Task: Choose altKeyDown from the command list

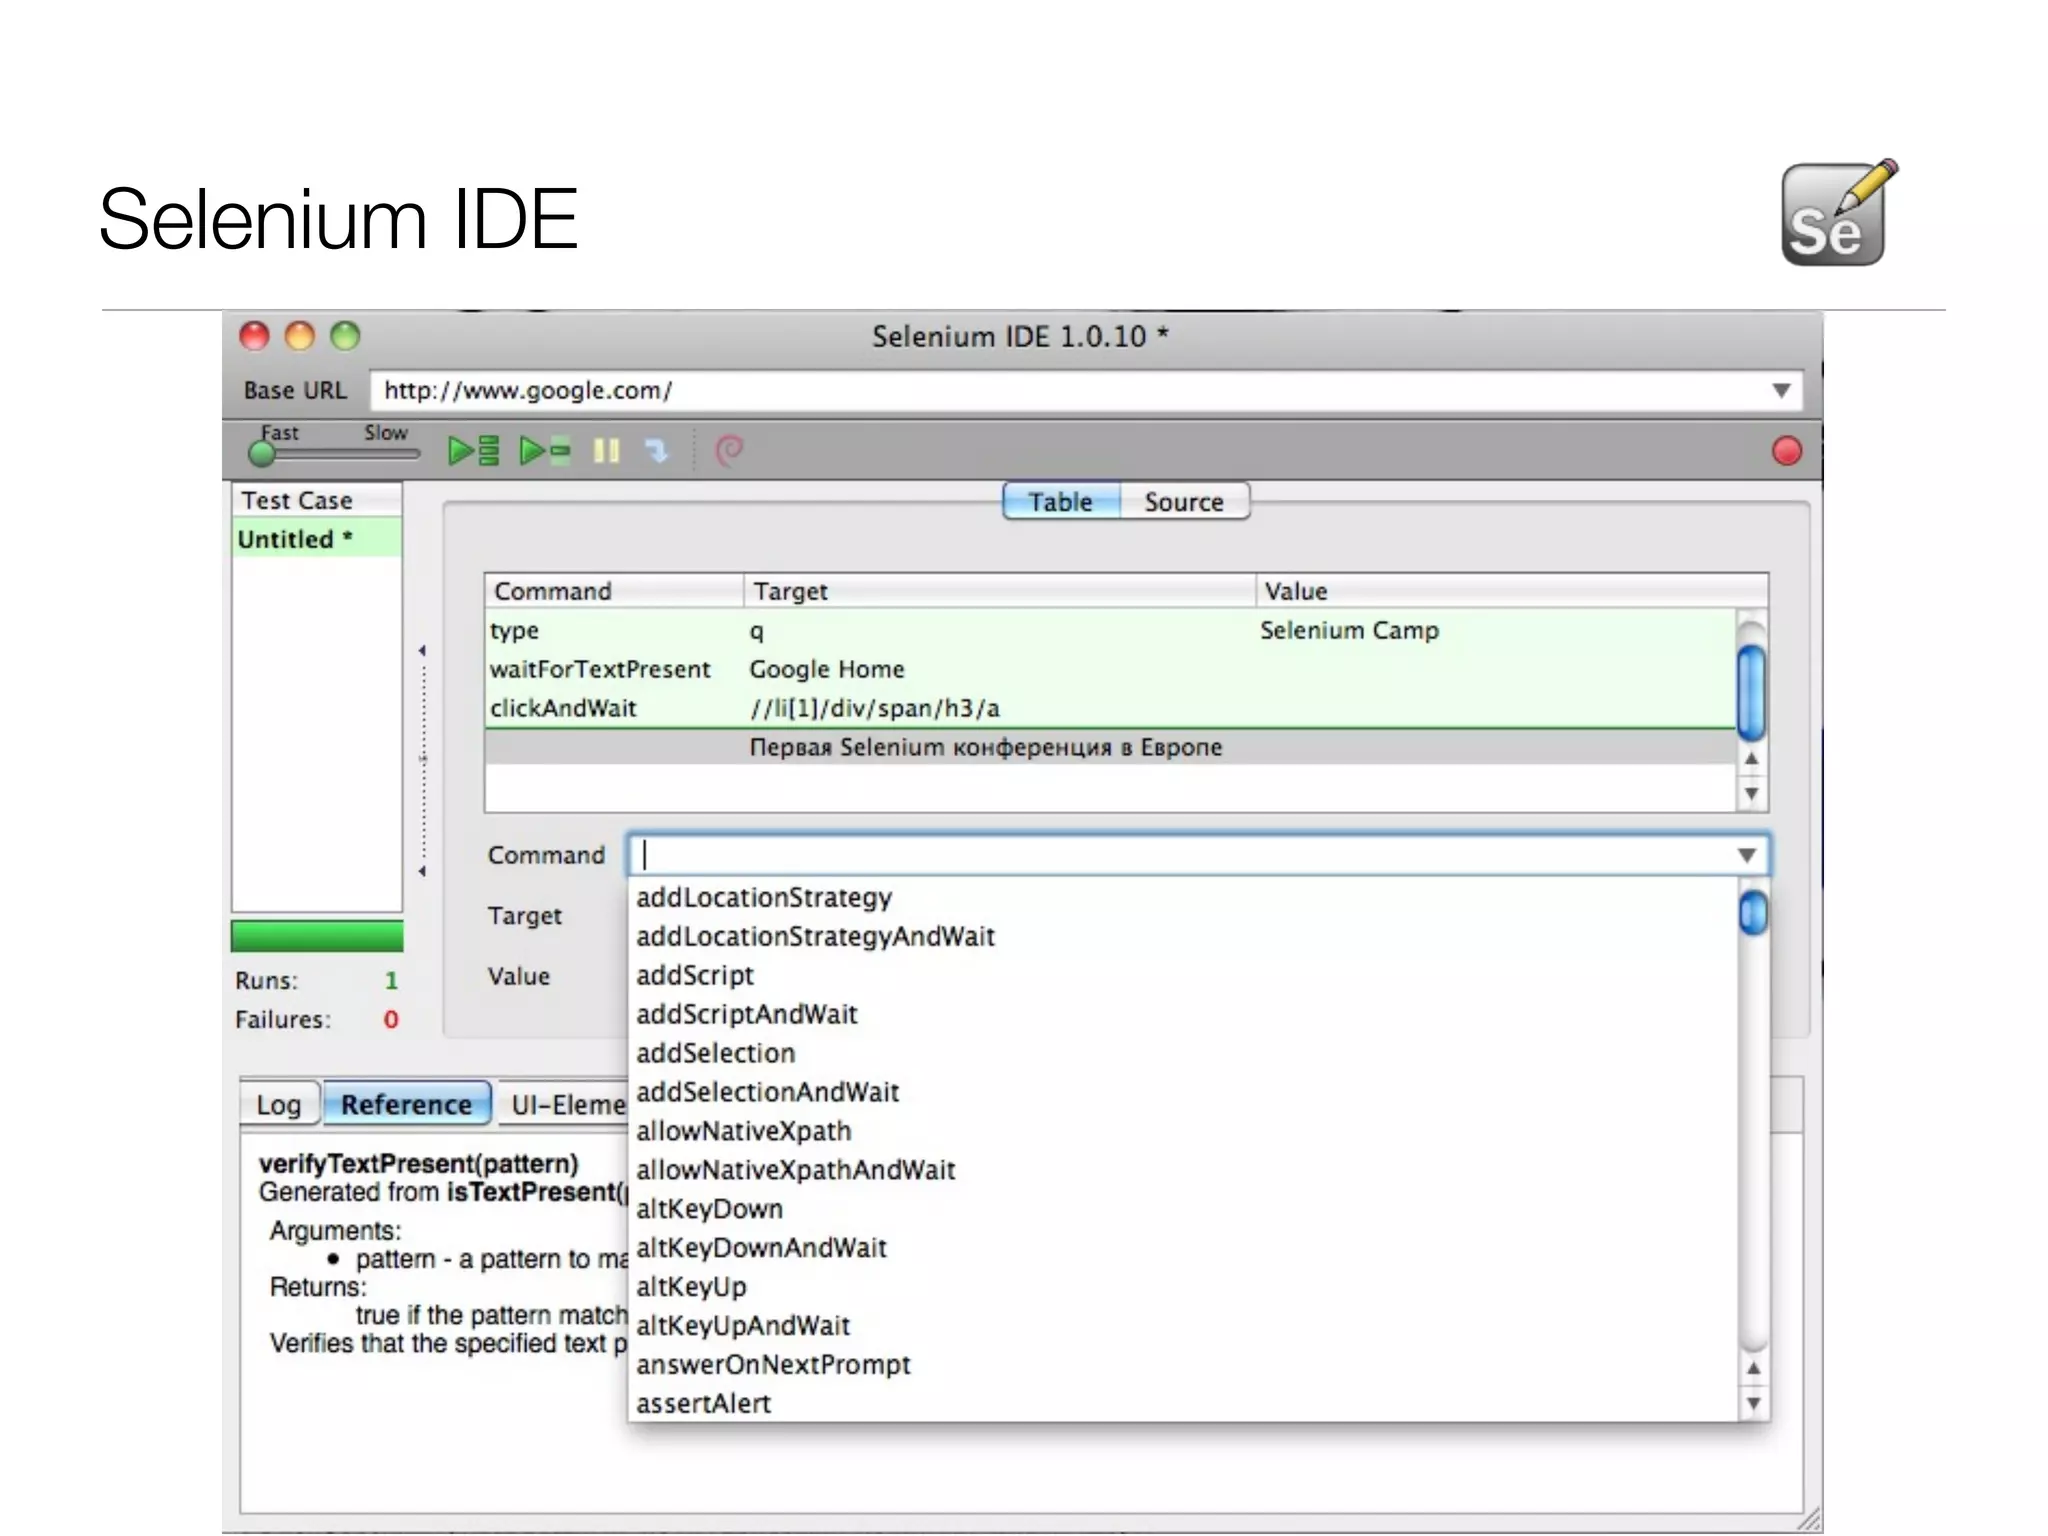Action: coord(1183,1209)
